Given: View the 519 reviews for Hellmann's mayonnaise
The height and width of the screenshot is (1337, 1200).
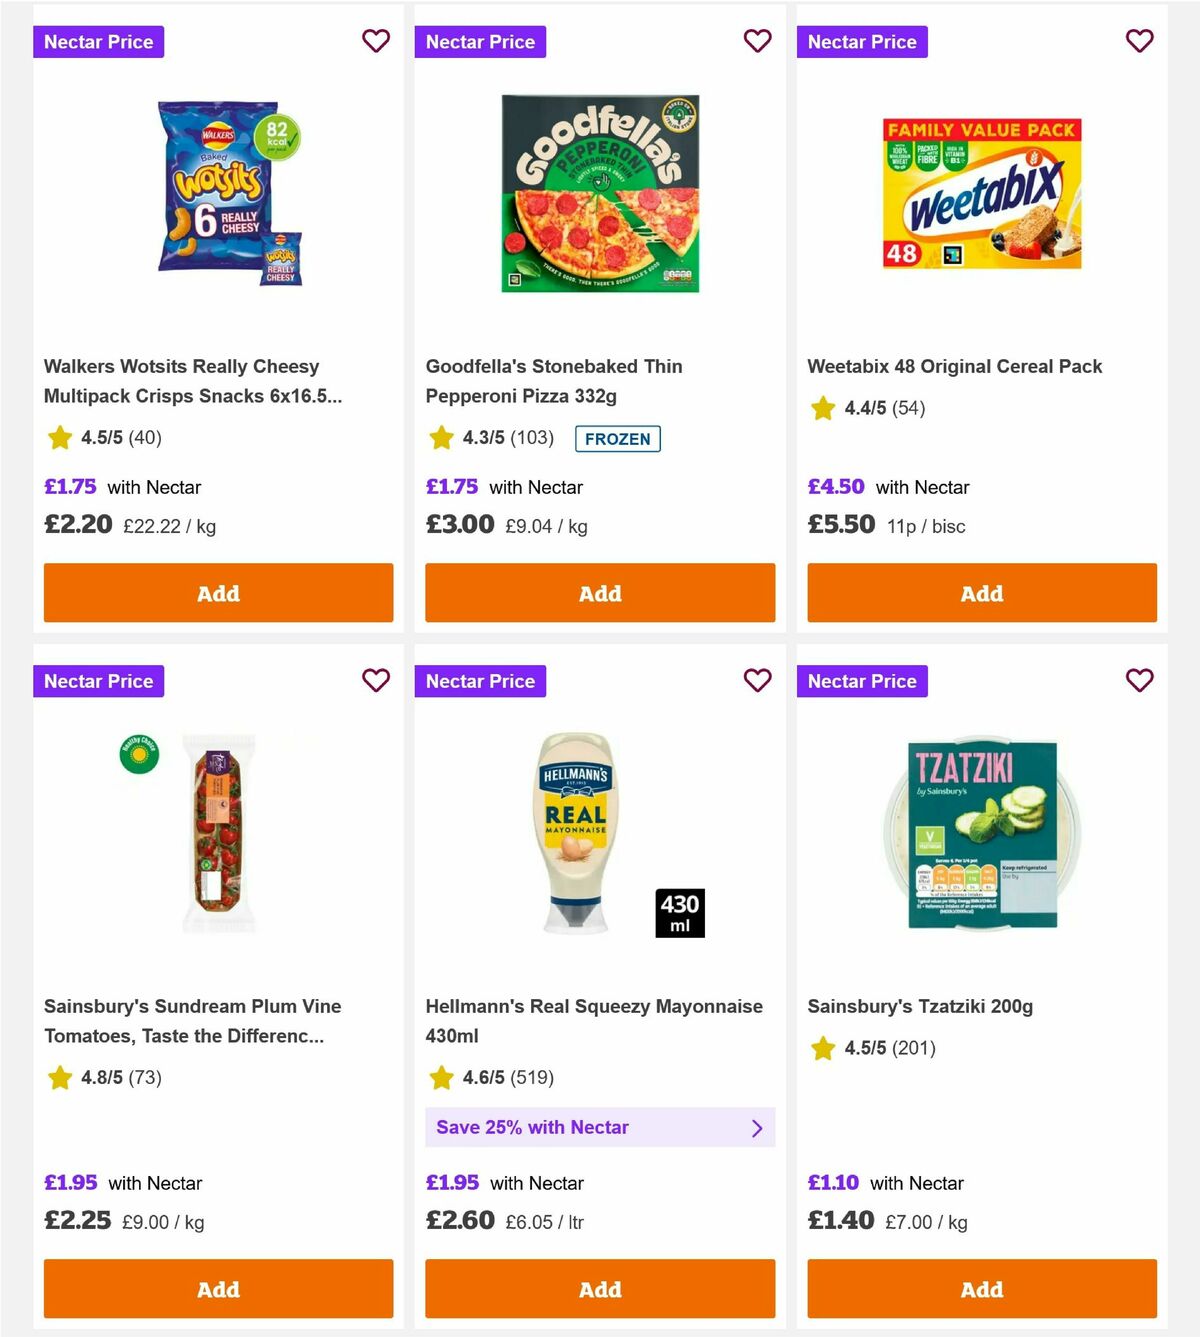Looking at the screenshot, I should click(x=531, y=1078).
